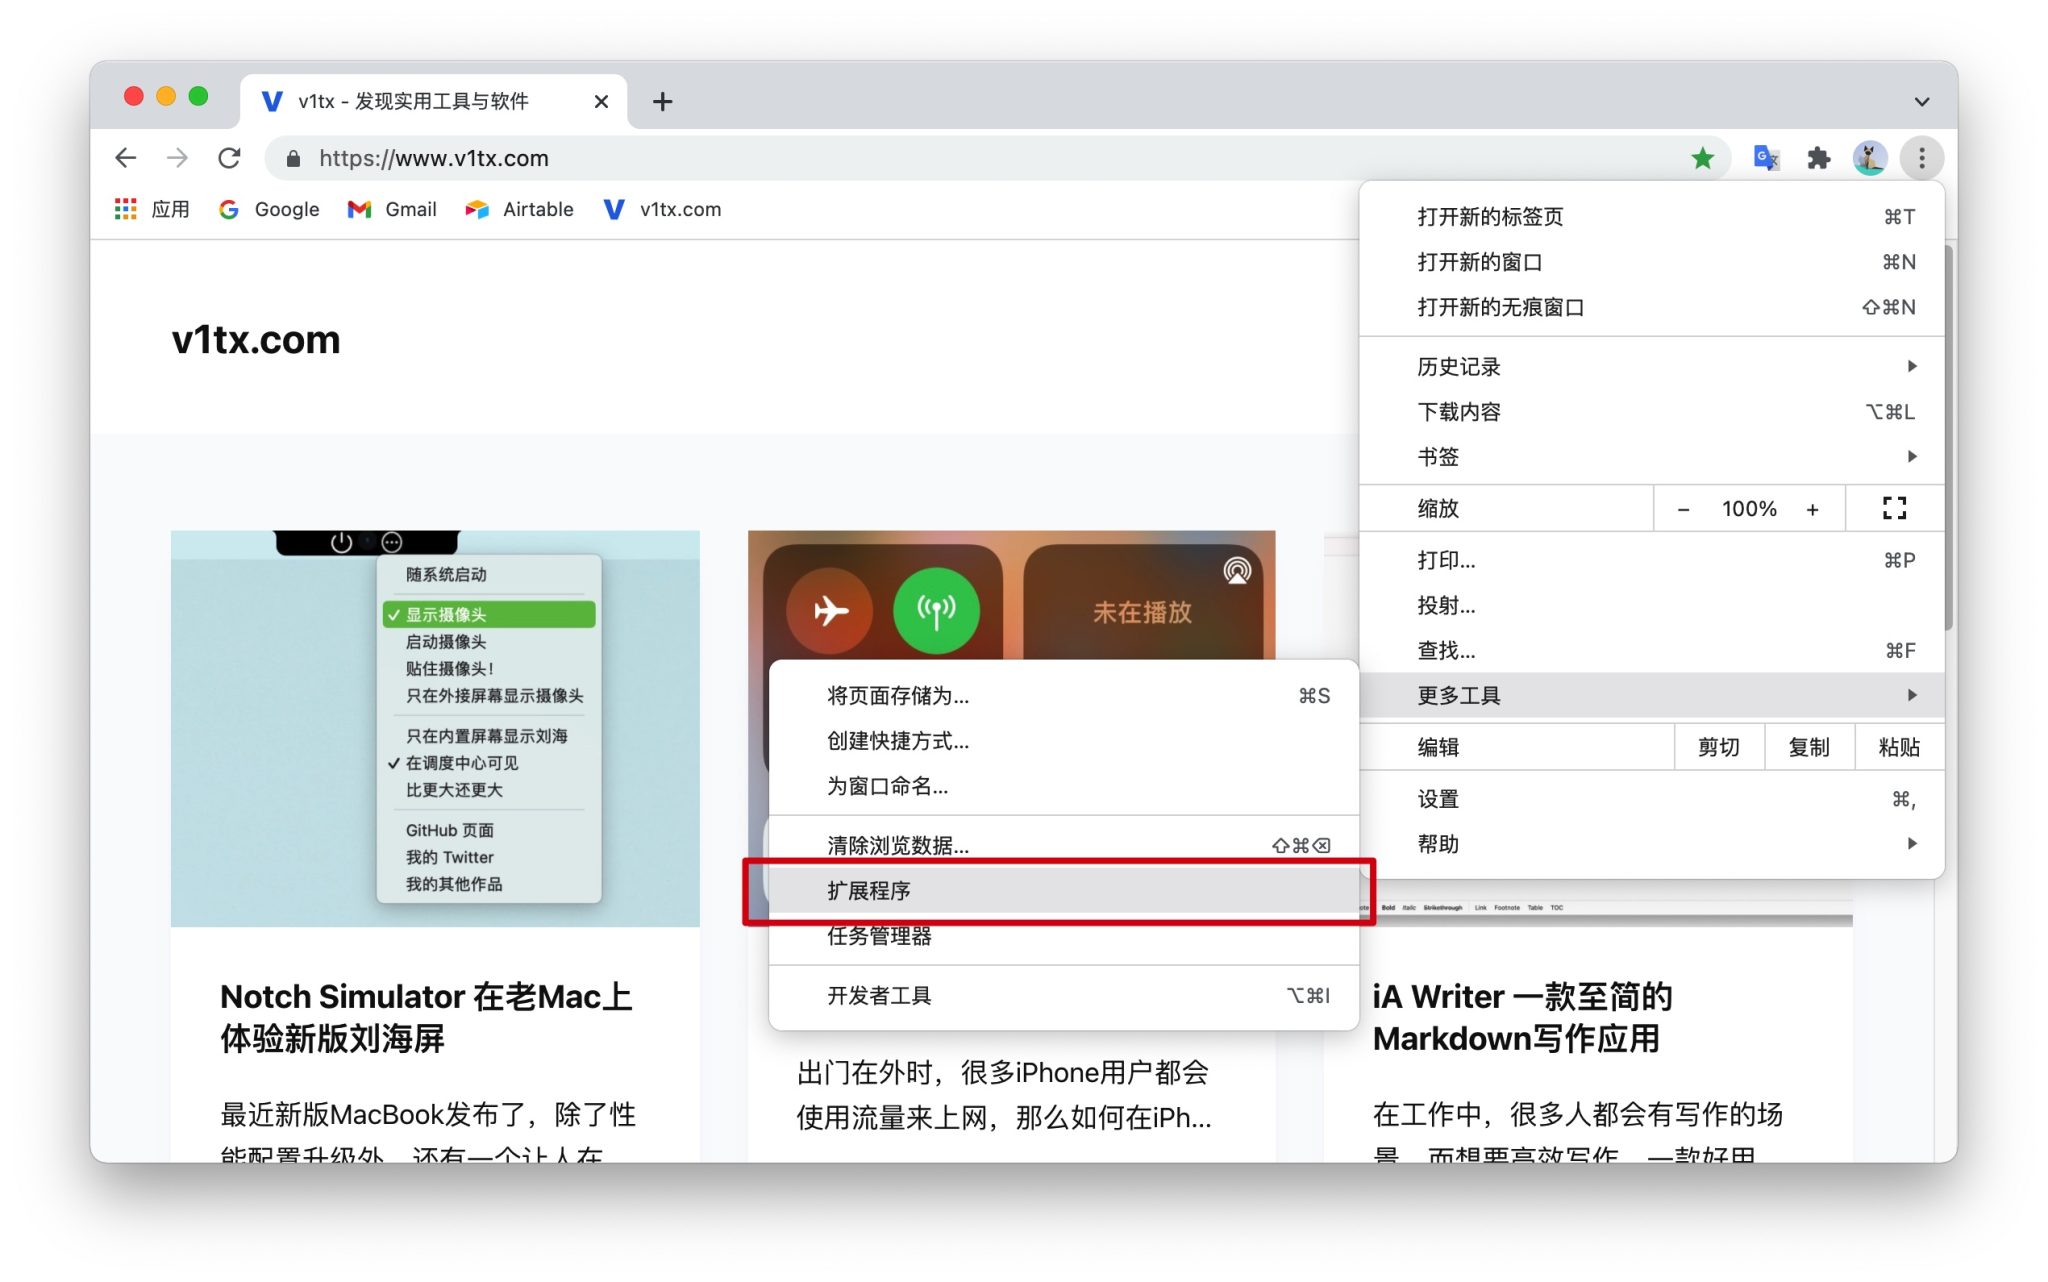Increase zoom with the plus control
2048x1282 pixels.
pyautogui.click(x=1813, y=508)
